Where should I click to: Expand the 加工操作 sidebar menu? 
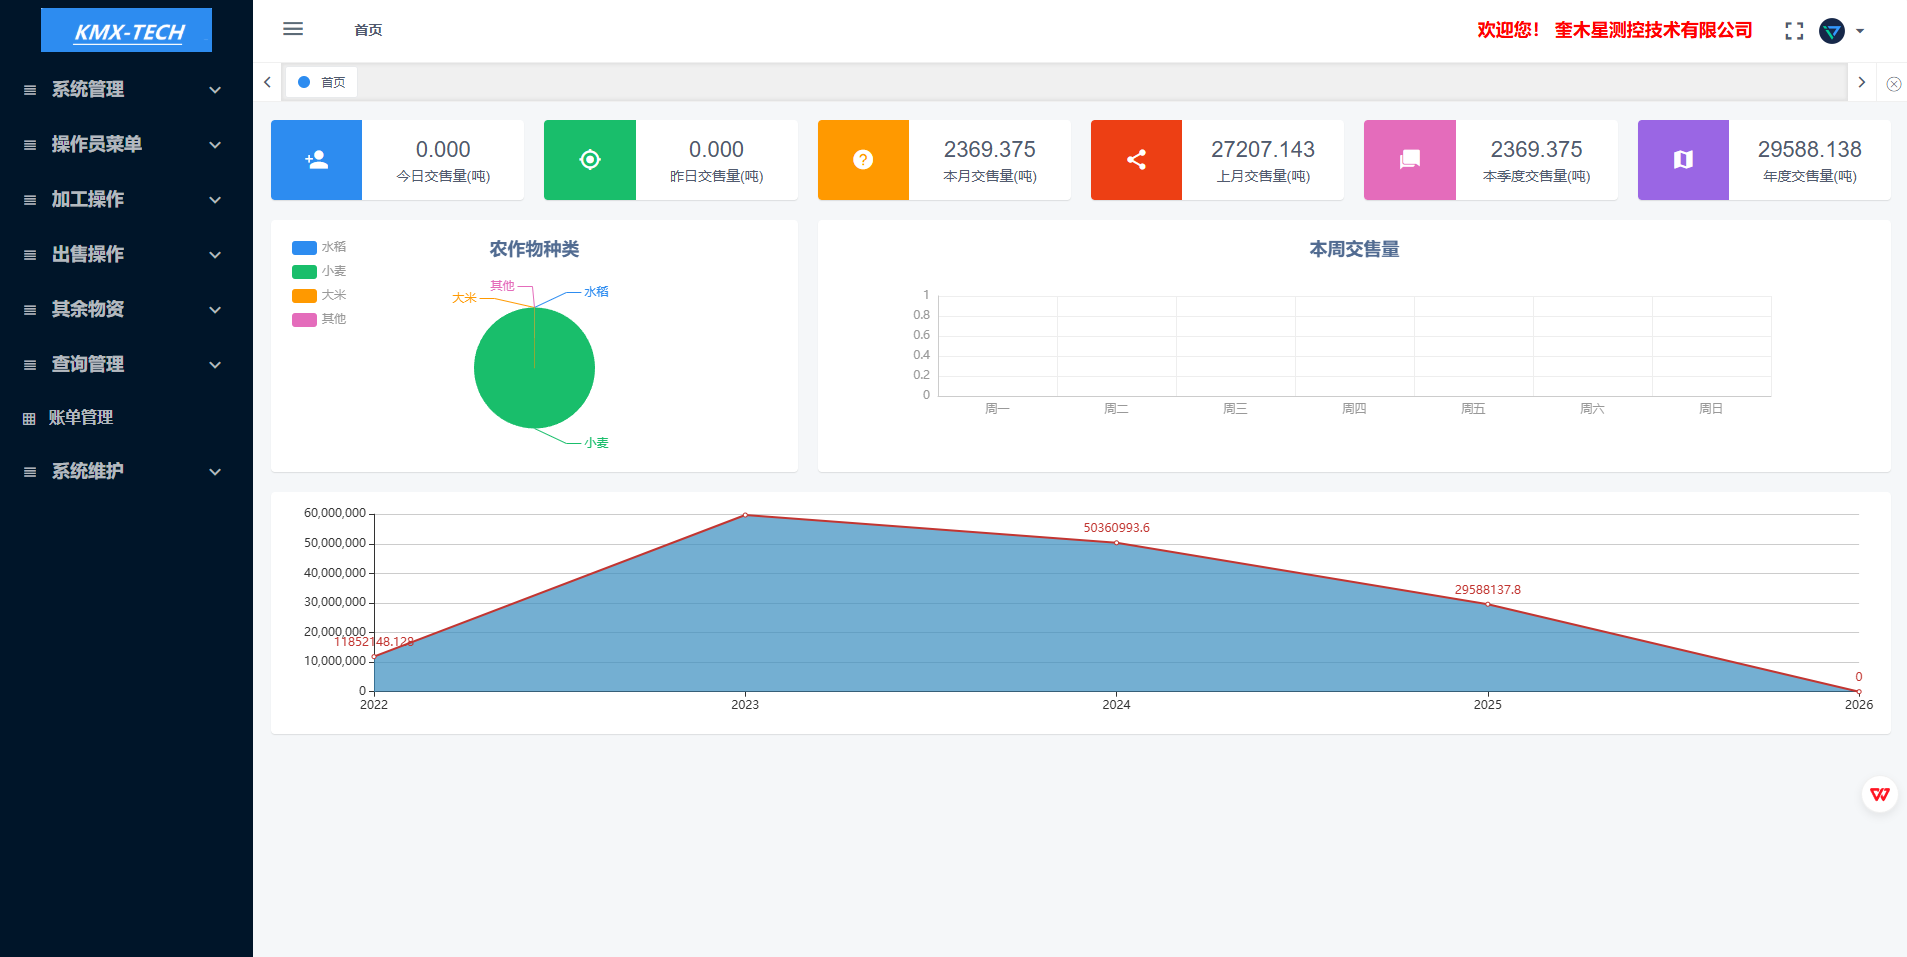tap(125, 200)
